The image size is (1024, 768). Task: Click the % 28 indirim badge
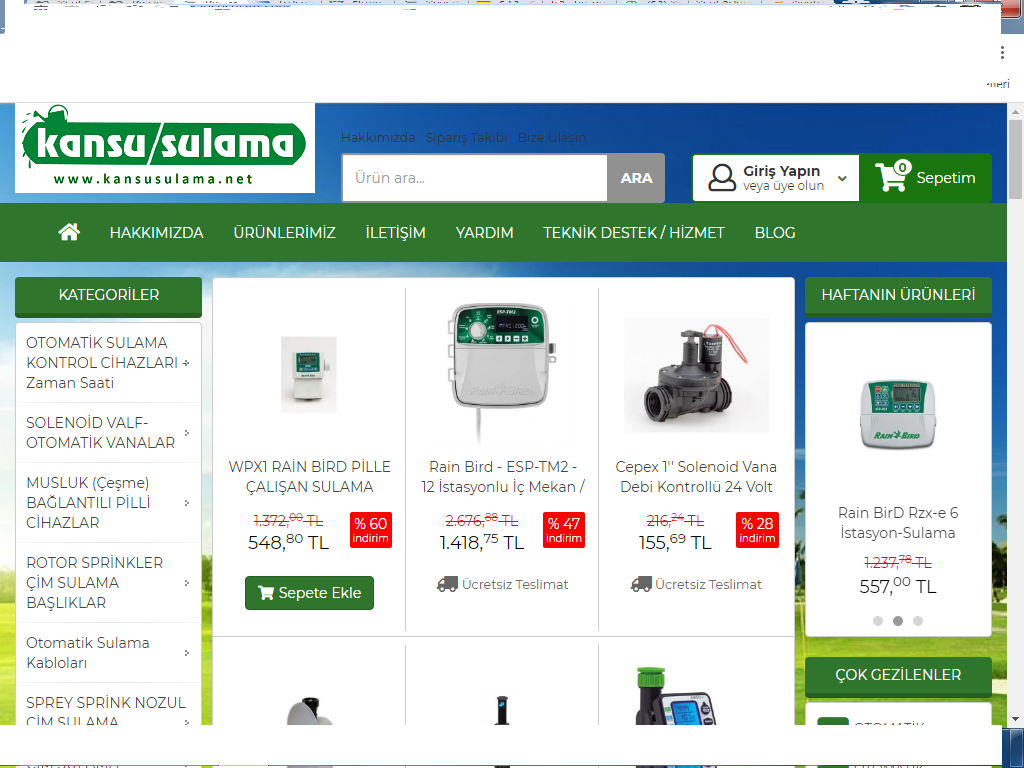[758, 530]
